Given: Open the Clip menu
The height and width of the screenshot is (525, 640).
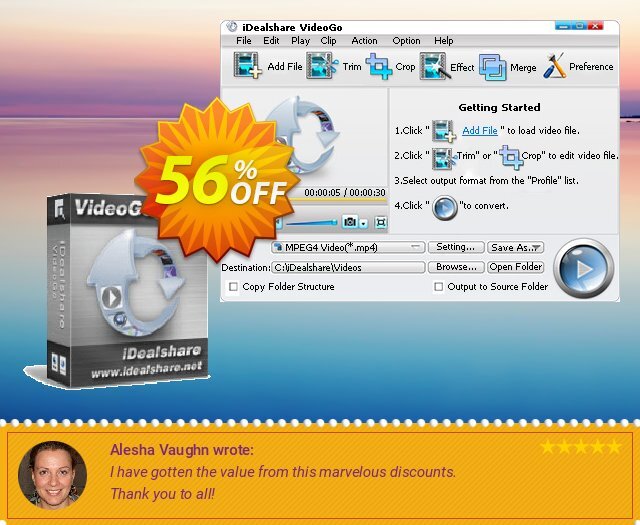Looking at the screenshot, I should [x=329, y=41].
